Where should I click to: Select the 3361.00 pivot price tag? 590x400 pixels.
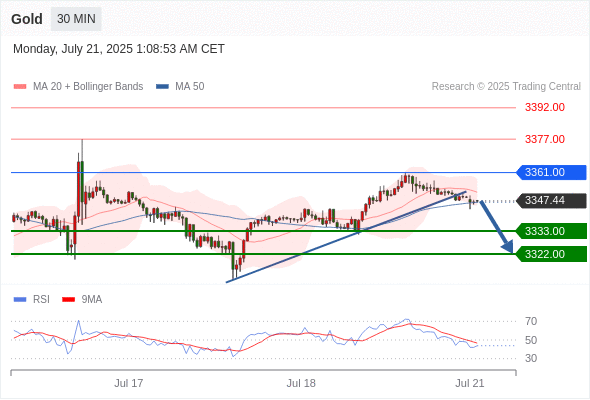coord(551,172)
